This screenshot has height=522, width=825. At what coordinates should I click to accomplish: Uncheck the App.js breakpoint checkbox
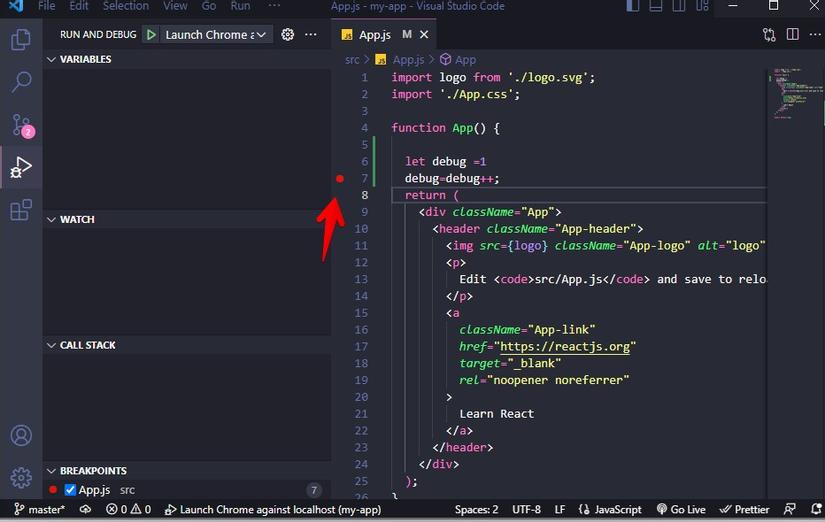[x=70, y=490]
